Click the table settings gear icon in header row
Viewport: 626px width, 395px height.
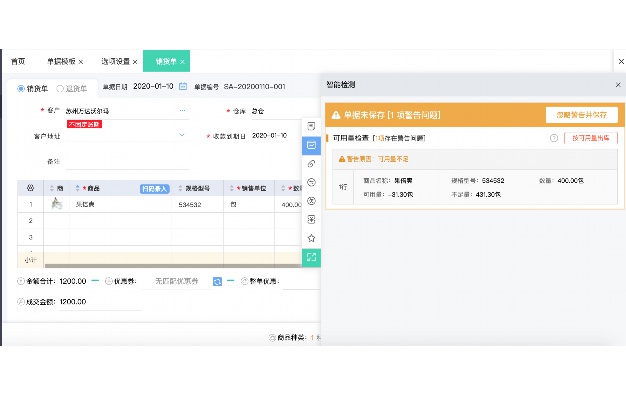[x=30, y=188]
